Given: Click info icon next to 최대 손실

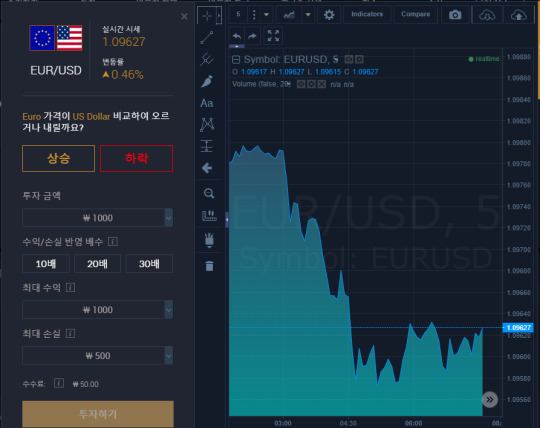Looking at the screenshot, I should pyautogui.click(x=70, y=333).
